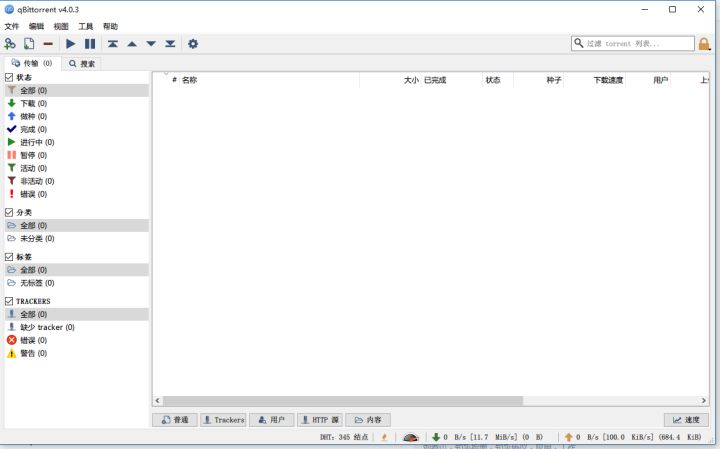Select the 完成 (0) status filter
Viewport: 720px width, 449px height.
77,129
